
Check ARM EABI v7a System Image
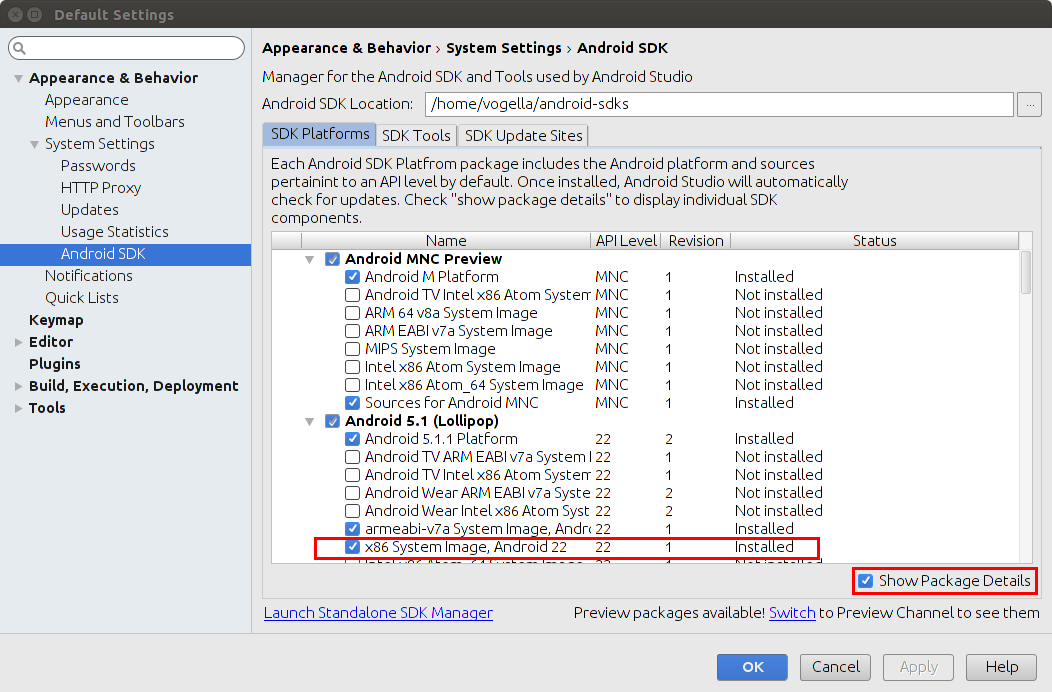[352, 331]
